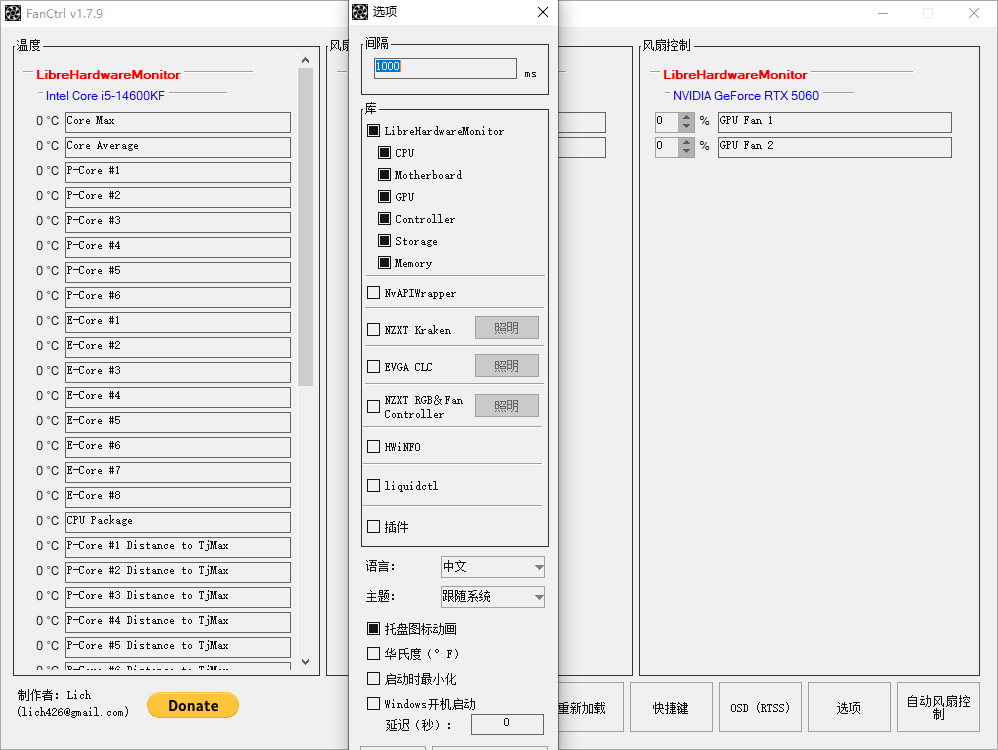
Task: Click the temperature list scroll-up arrow
Action: [x=305, y=61]
